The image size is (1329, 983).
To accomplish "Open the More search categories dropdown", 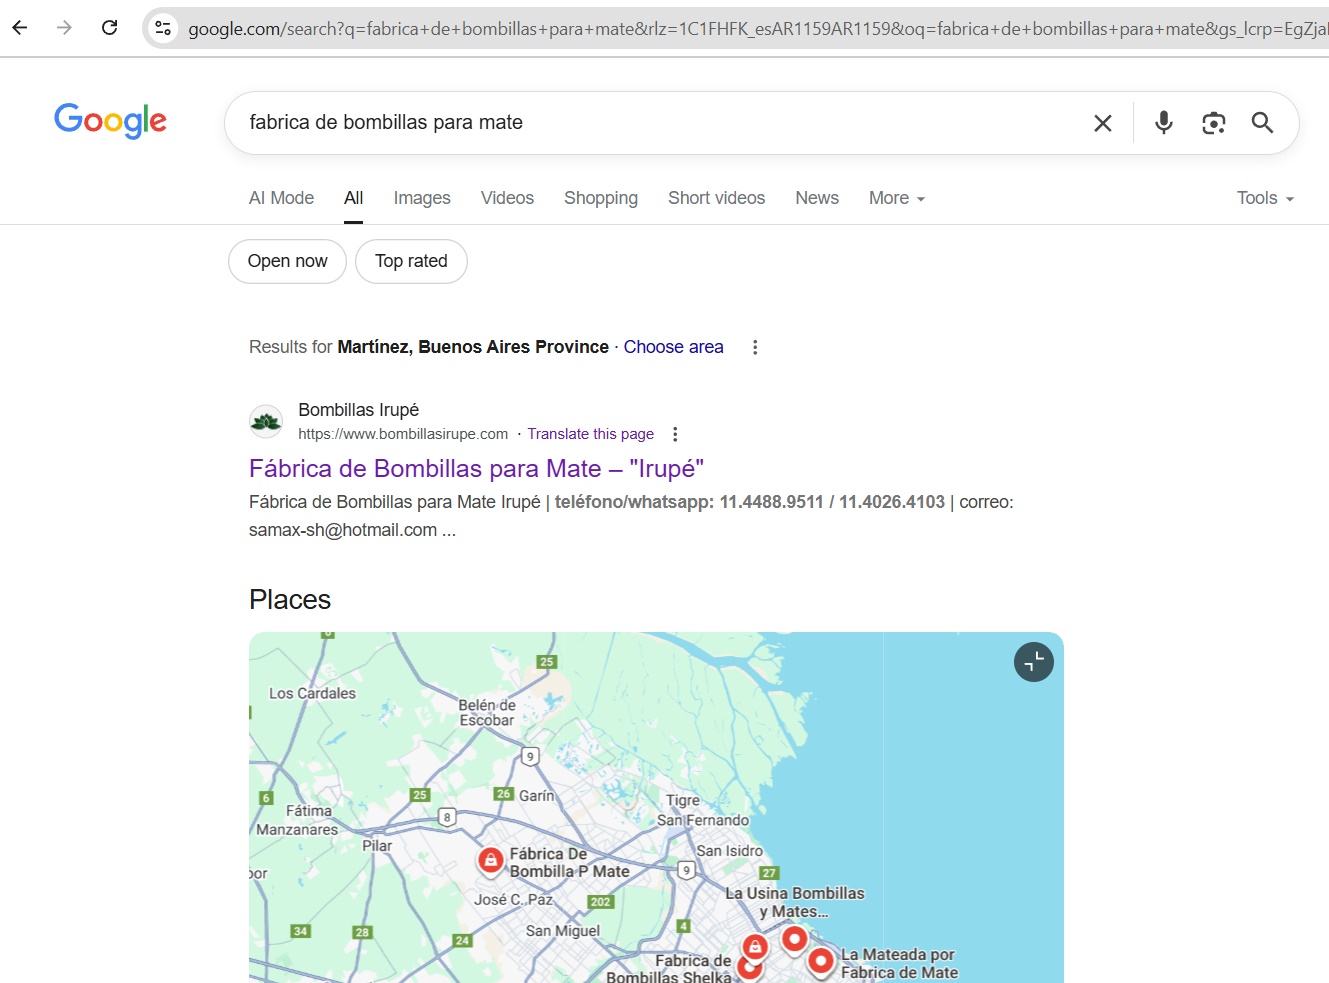I will coord(895,197).
